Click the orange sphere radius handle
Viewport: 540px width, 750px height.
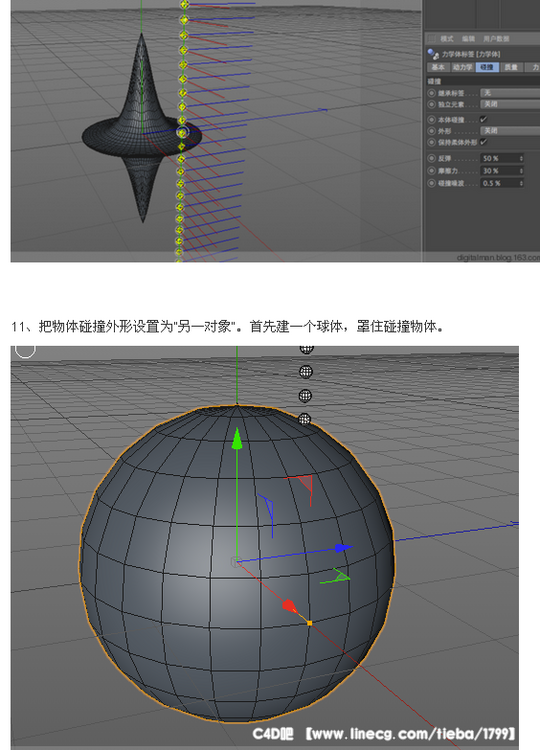(x=309, y=623)
